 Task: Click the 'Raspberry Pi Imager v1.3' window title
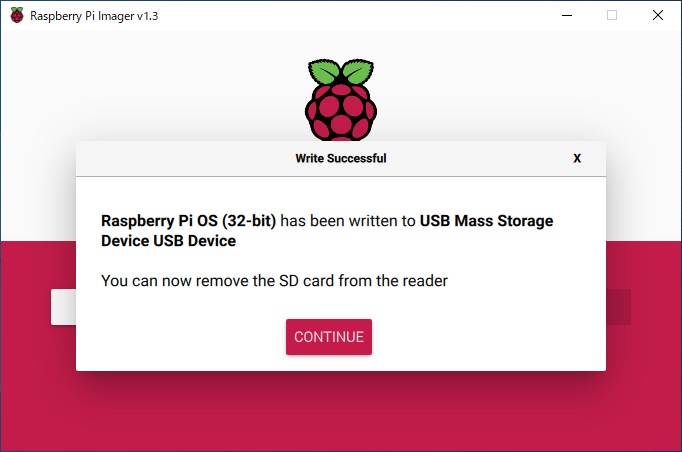click(94, 16)
